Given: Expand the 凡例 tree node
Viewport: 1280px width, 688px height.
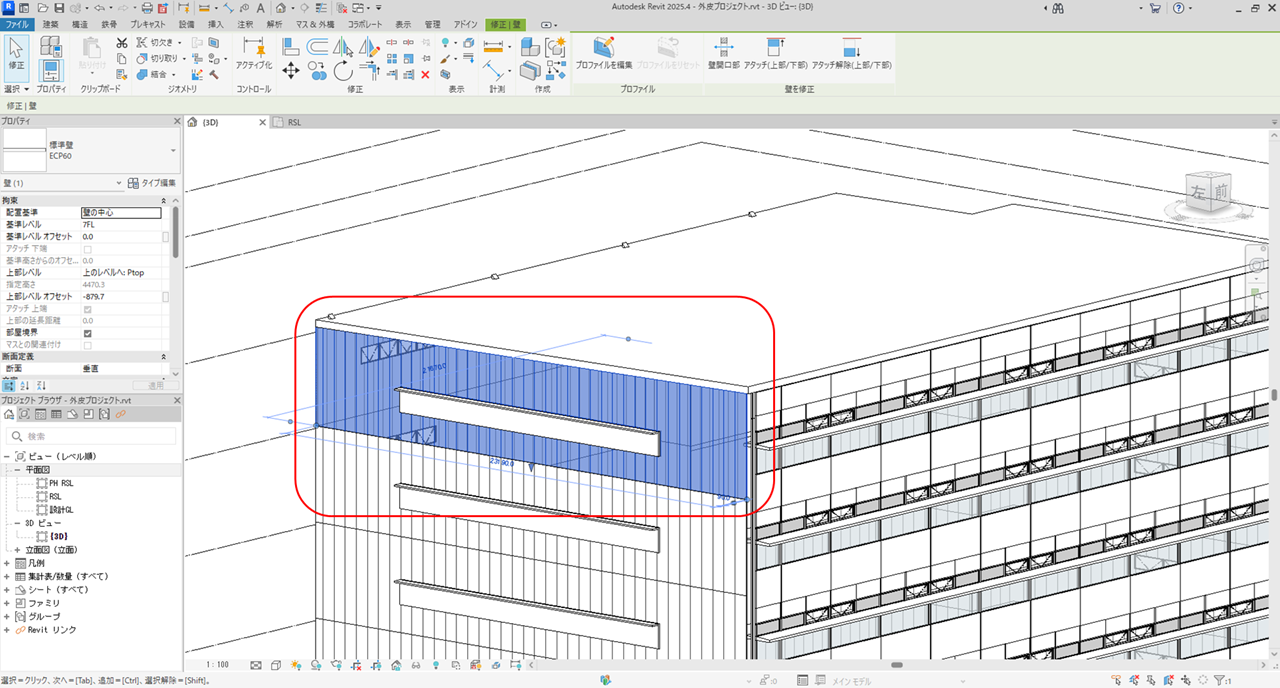Looking at the screenshot, I should coord(8,563).
